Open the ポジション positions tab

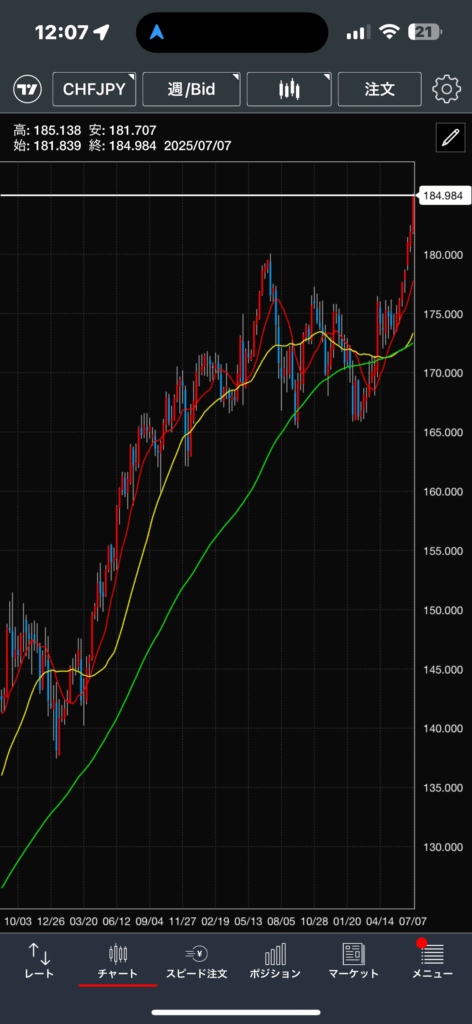[275, 961]
